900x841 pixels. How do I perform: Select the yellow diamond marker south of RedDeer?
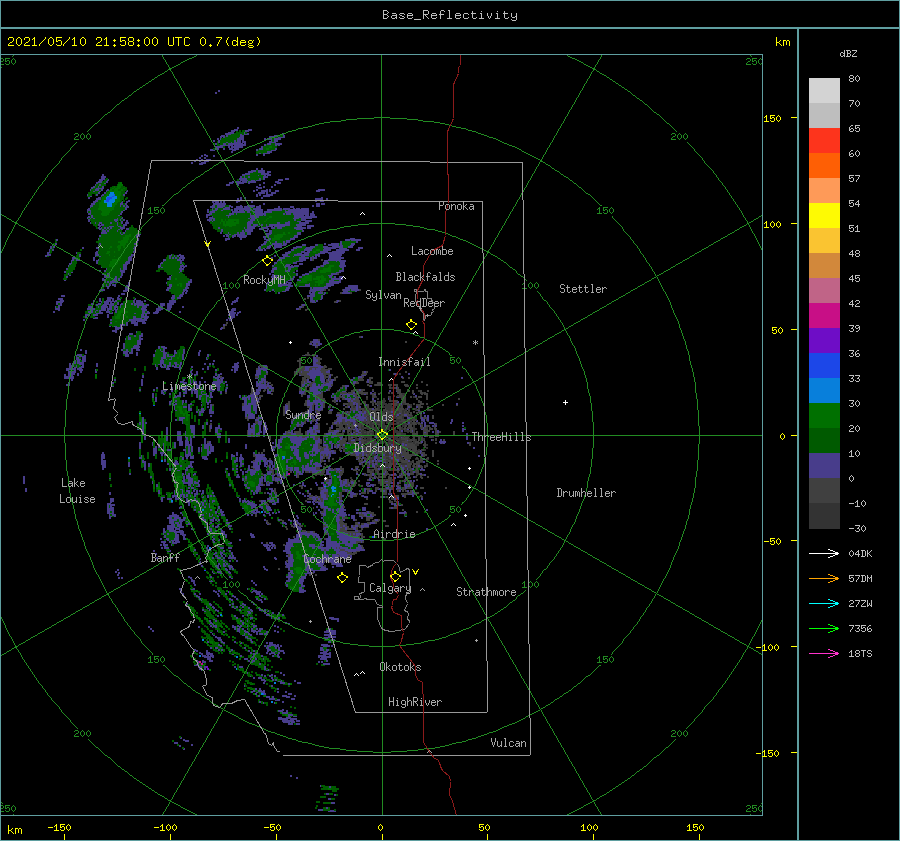(411, 325)
